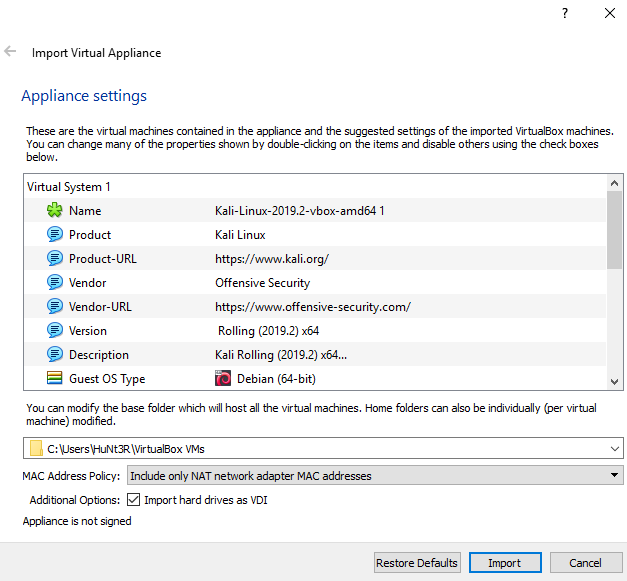The width and height of the screenshot is (627, 581).
Task: Click the Debian swirl OS icon
Action: [x=223, y=378]
